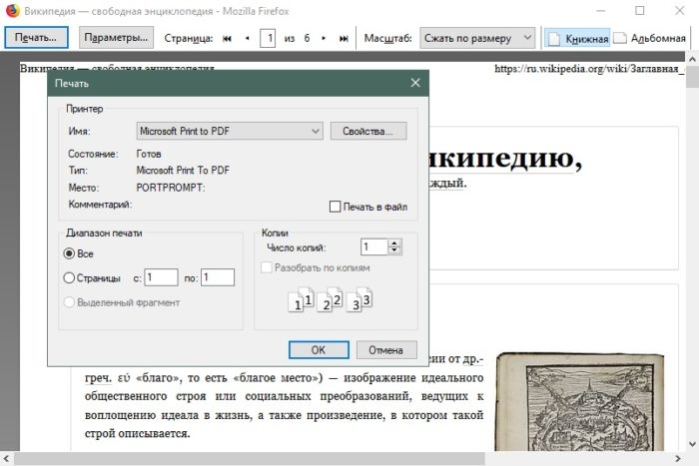Click the Firefox logo icon
This screenshot has width=699, height=466.
[12, 11]
